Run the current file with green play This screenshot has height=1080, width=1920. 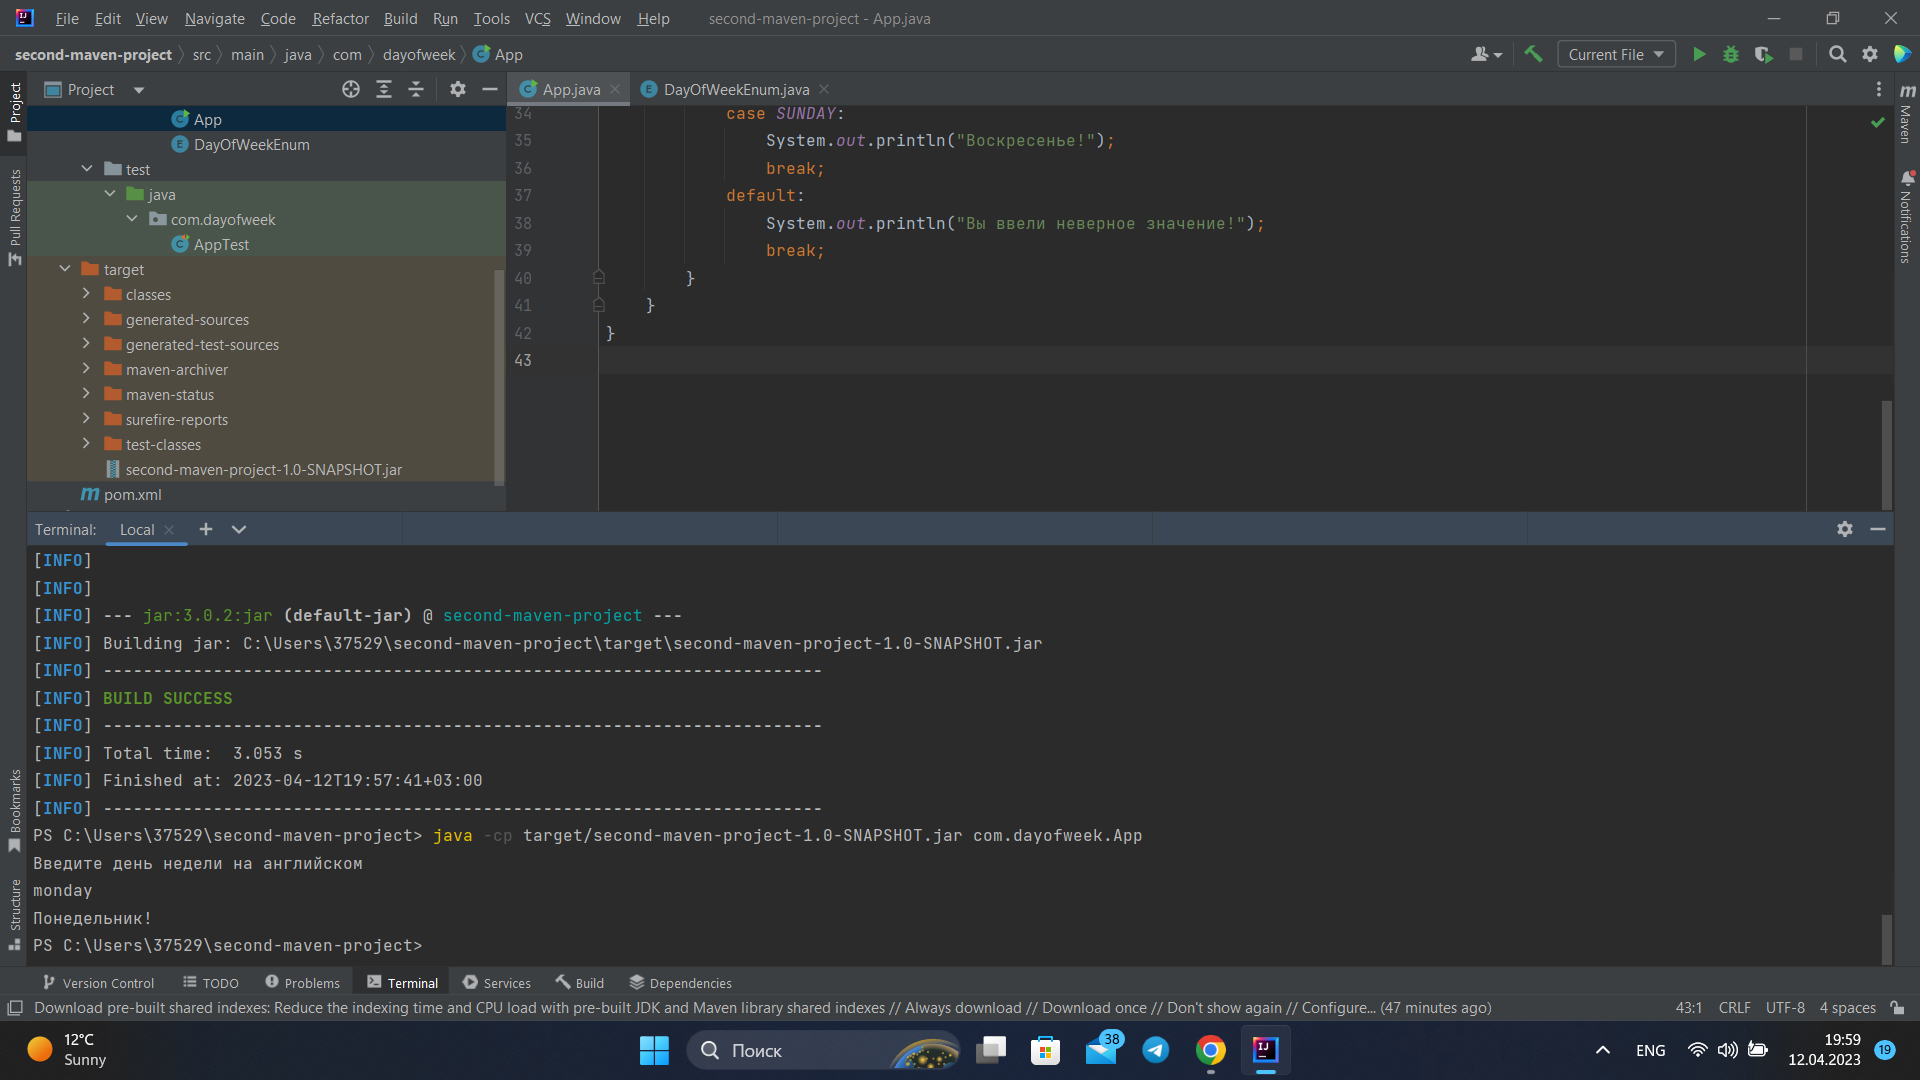point(1698,55)
